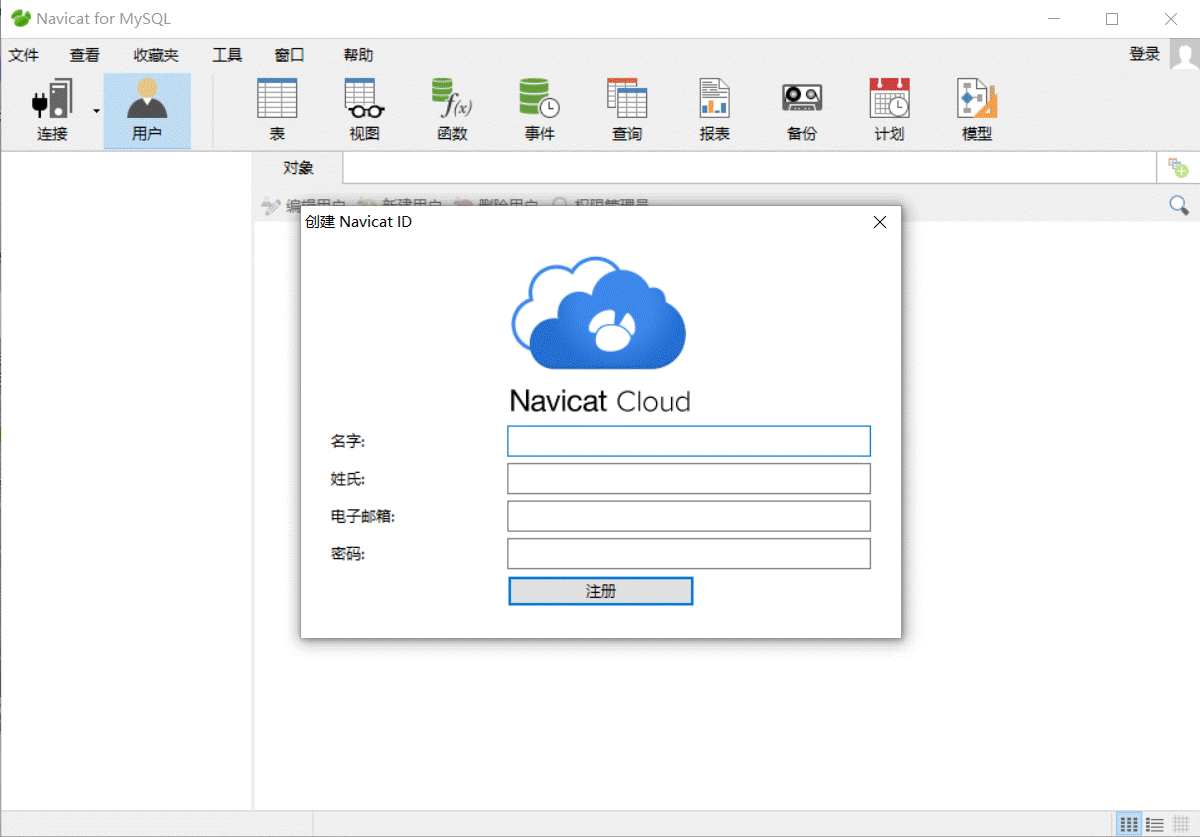Image resolution: width=1200 pixels, height=837 pixels.
Task: Open the Connection (连接) toolbar icon
Action: point(52,111)
